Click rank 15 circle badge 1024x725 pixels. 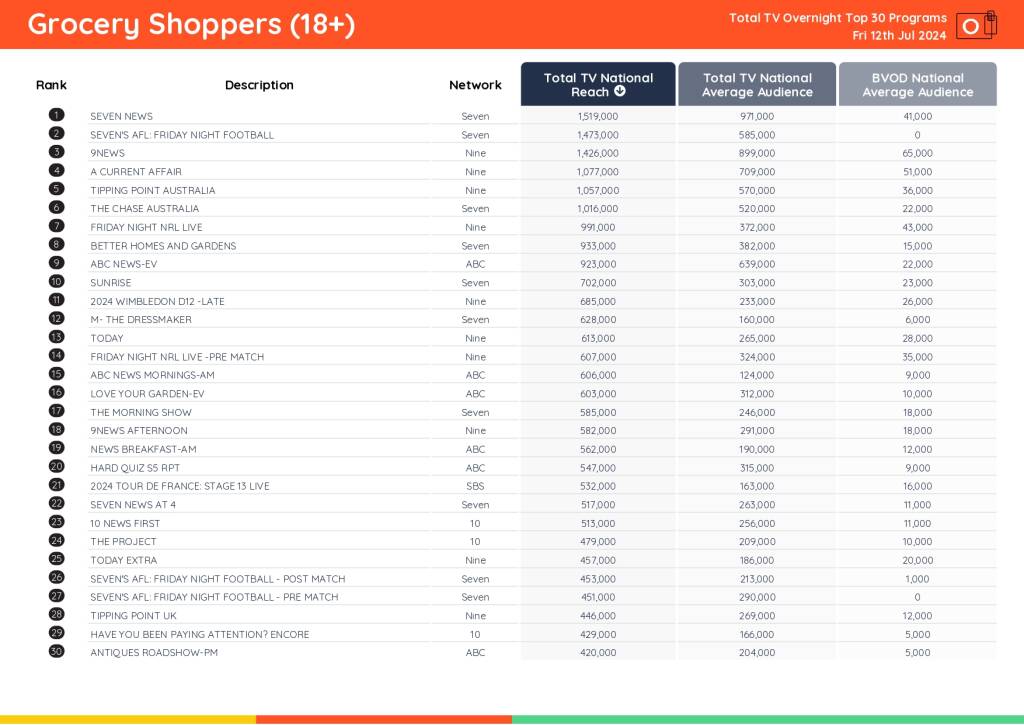[56, 374]
